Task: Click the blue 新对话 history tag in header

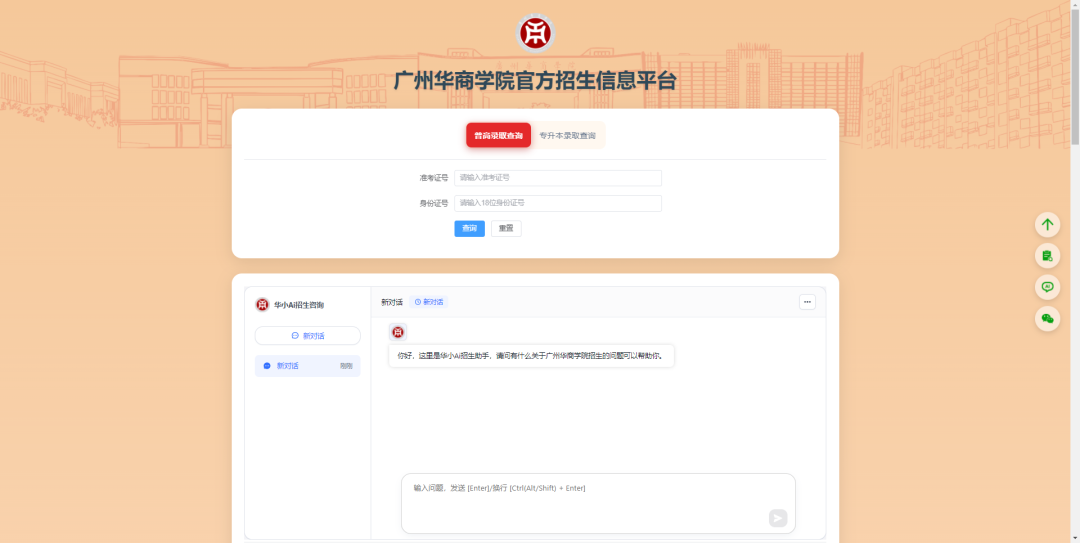Action: (428, 302)
